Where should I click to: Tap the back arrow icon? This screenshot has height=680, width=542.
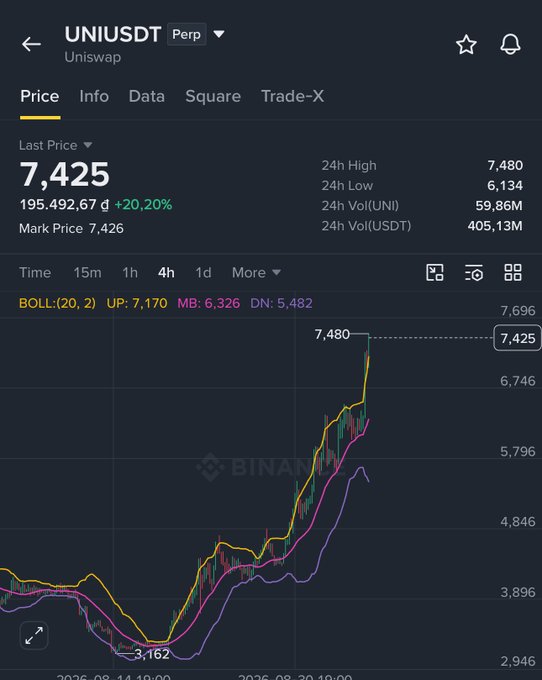point(31,44)
